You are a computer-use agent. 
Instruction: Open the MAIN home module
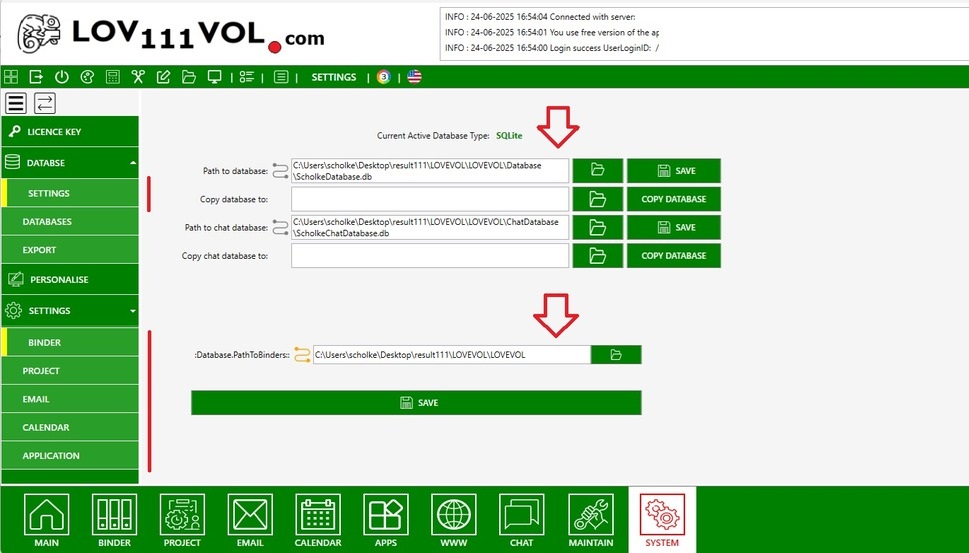pos(46,520)
